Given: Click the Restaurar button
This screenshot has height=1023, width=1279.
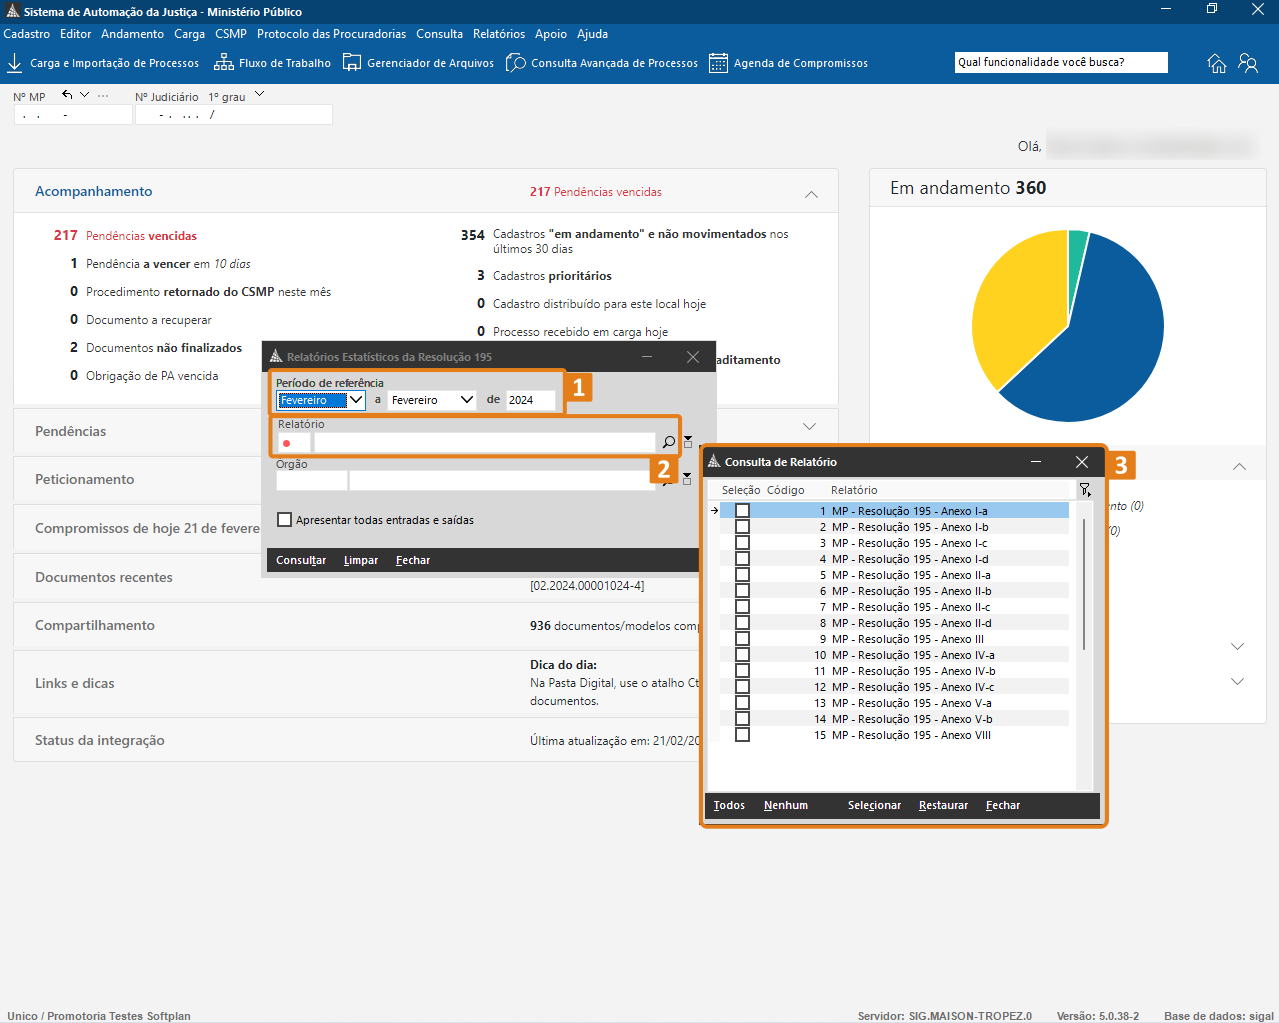Looking at the screenshot, I should (943, 805).
